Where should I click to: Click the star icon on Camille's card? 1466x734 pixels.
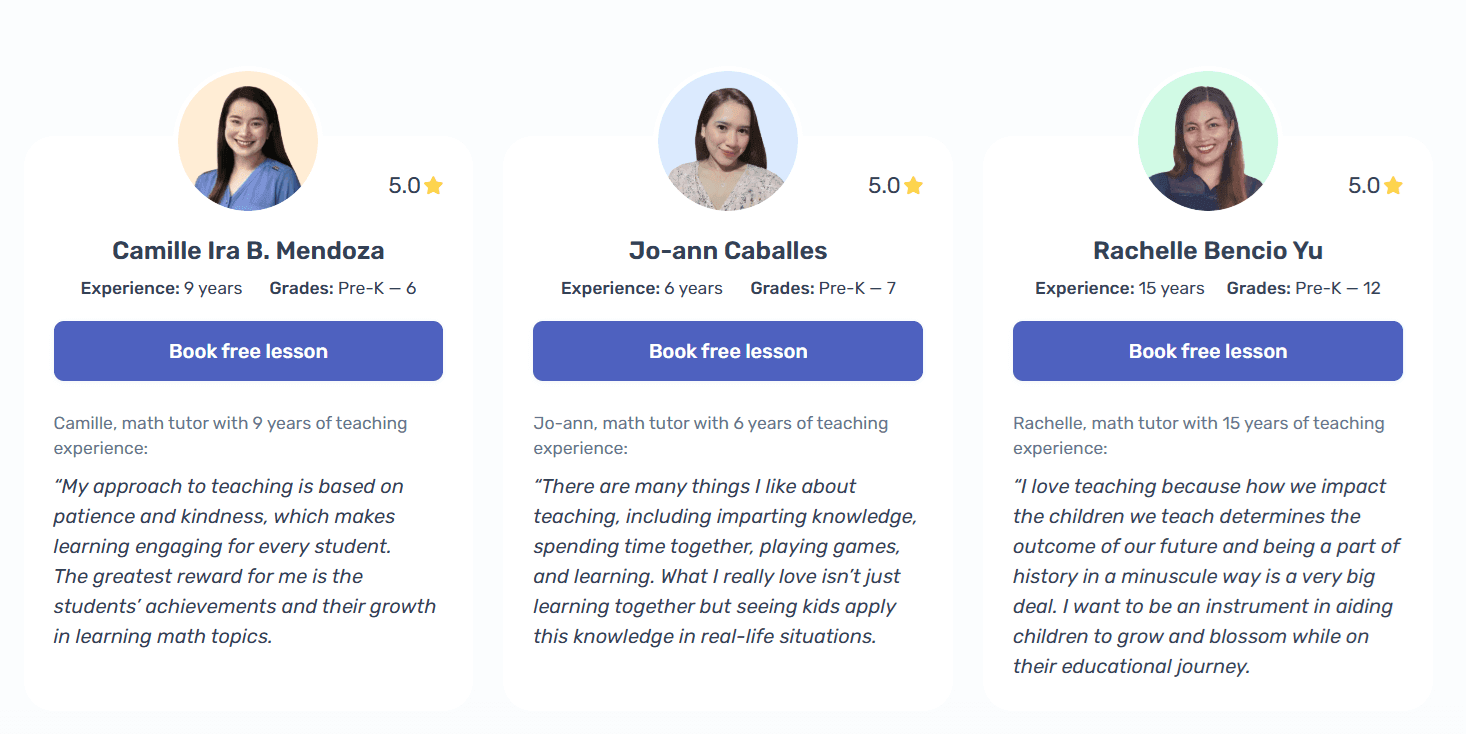point(433,186)
